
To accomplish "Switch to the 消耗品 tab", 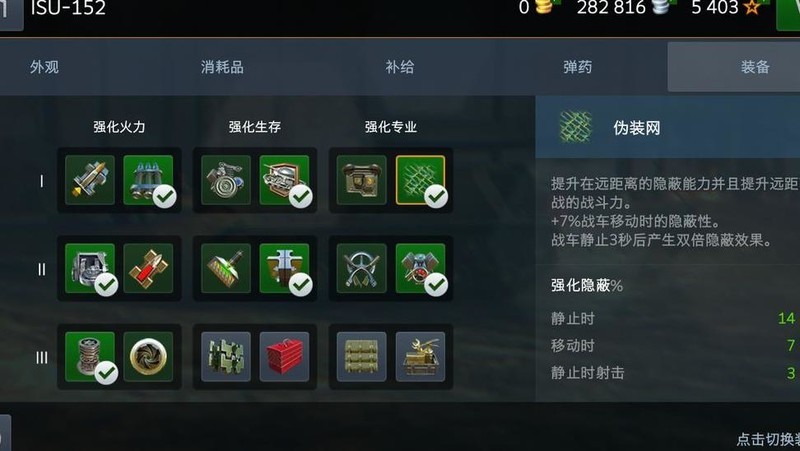I will tap(222, 67).
